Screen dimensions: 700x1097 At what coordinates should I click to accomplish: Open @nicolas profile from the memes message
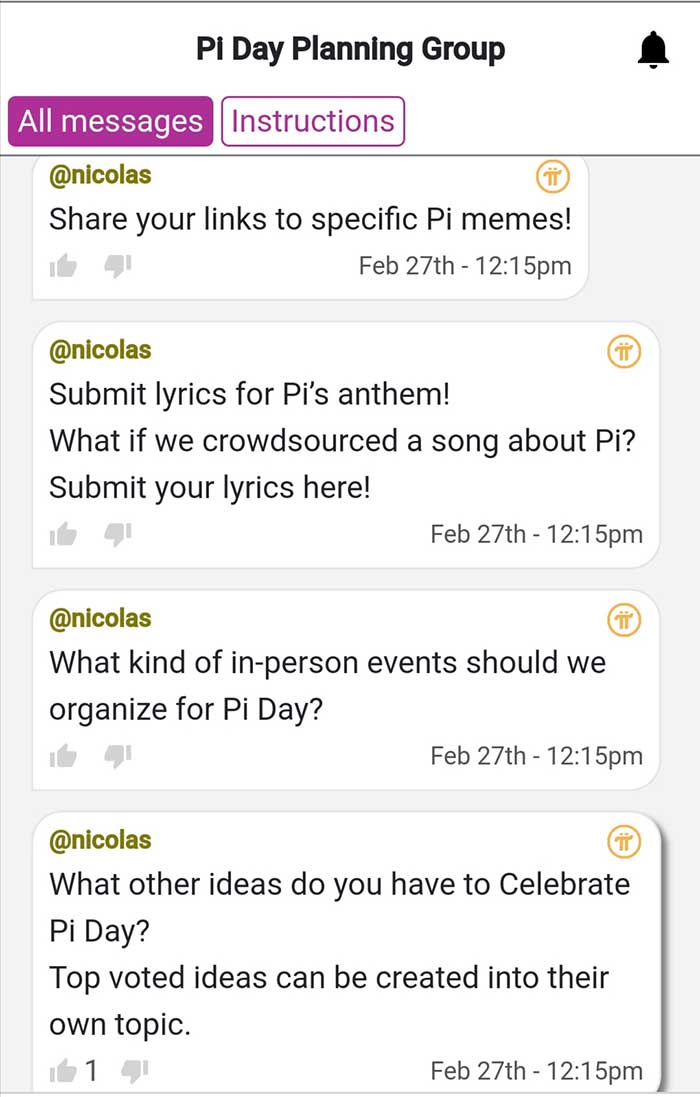(100, 175)
